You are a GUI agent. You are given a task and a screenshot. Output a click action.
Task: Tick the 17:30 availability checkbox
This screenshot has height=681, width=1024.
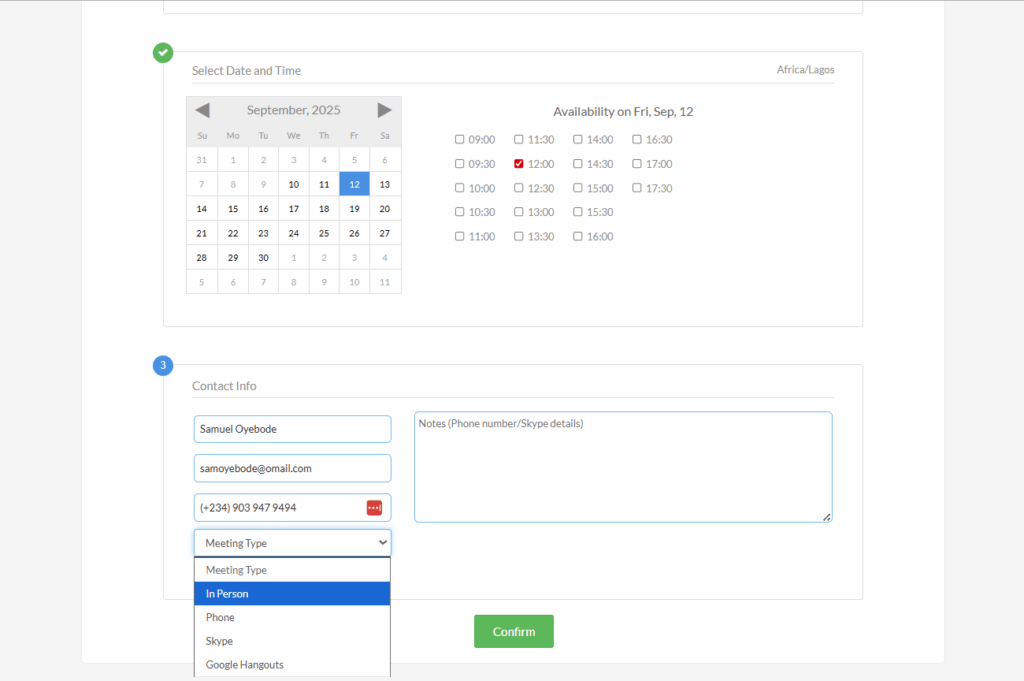(637, 188)
